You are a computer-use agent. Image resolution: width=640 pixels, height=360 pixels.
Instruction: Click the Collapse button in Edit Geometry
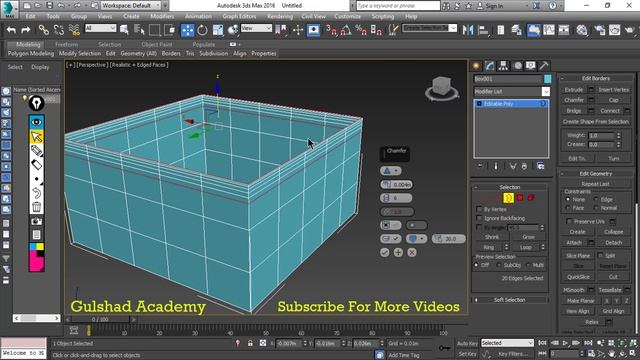(x=613, y=232)
